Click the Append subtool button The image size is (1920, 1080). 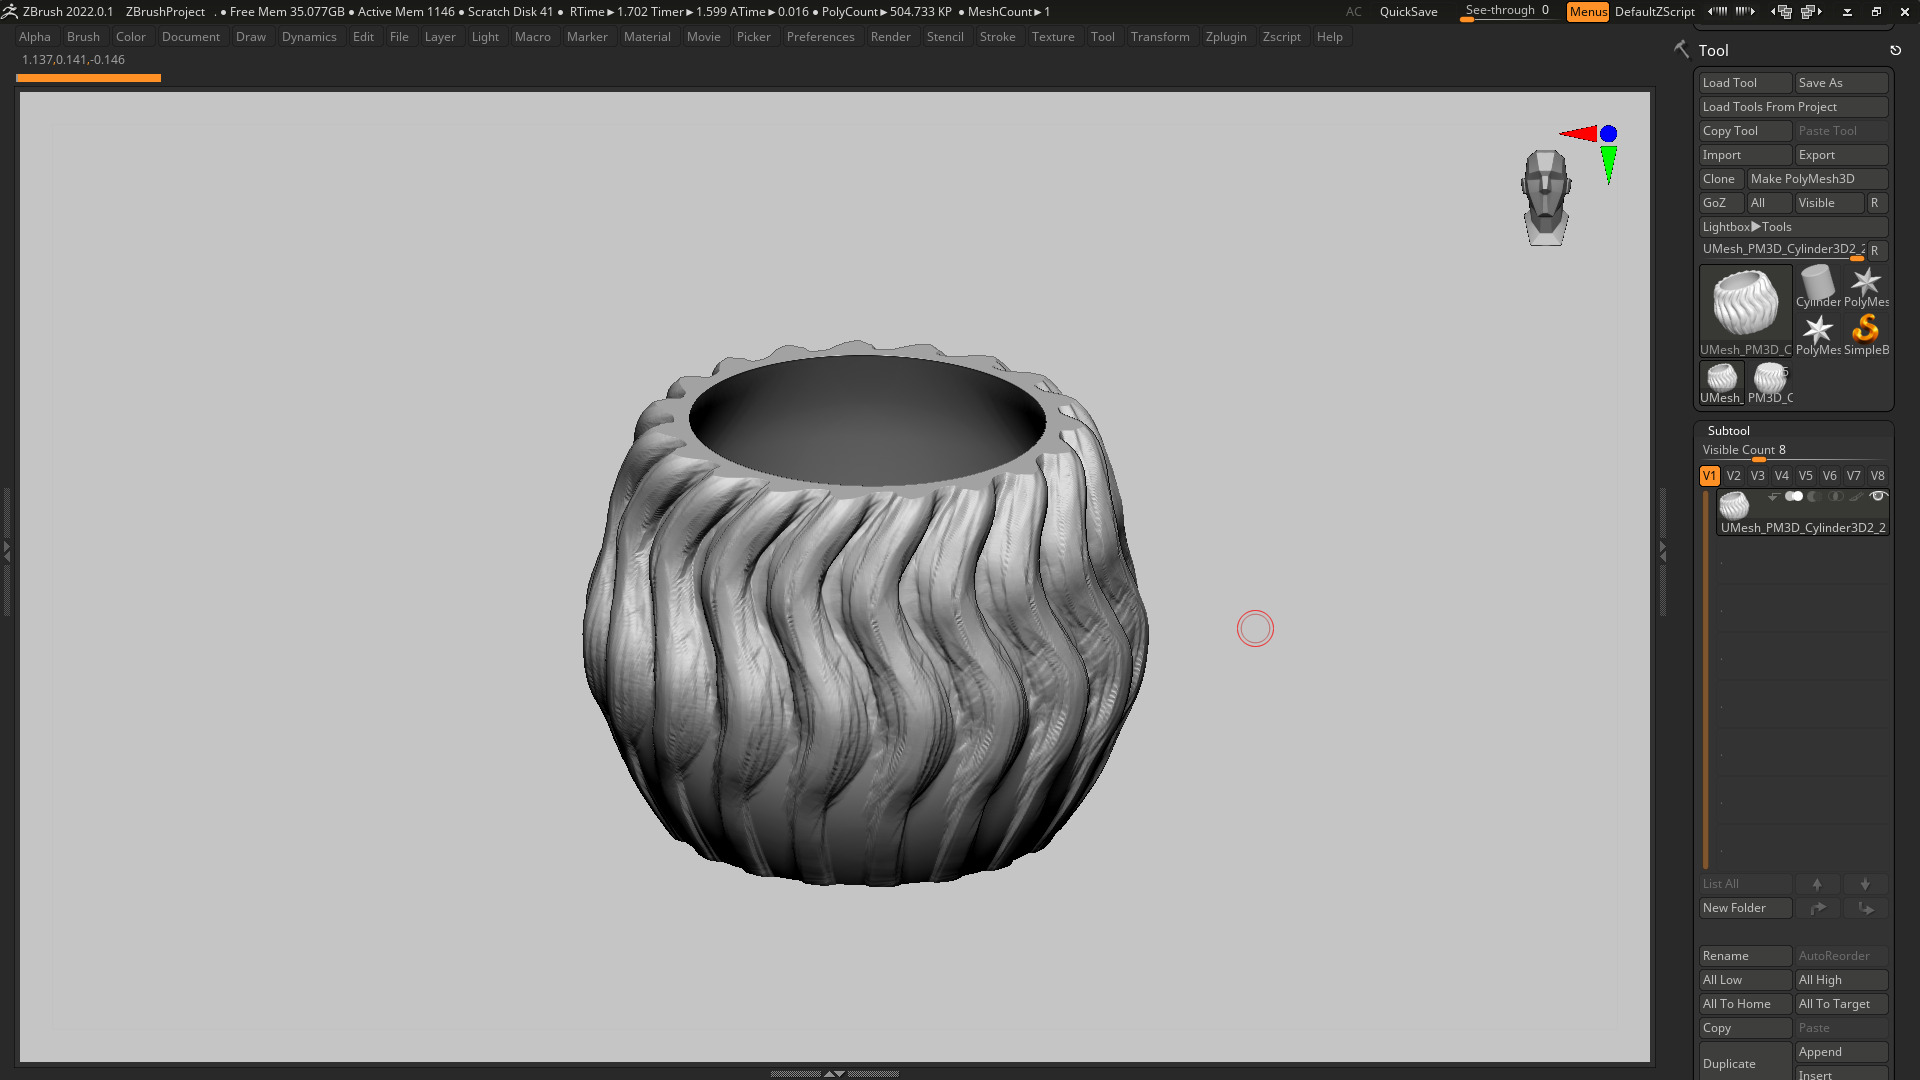point(1841,1052)
